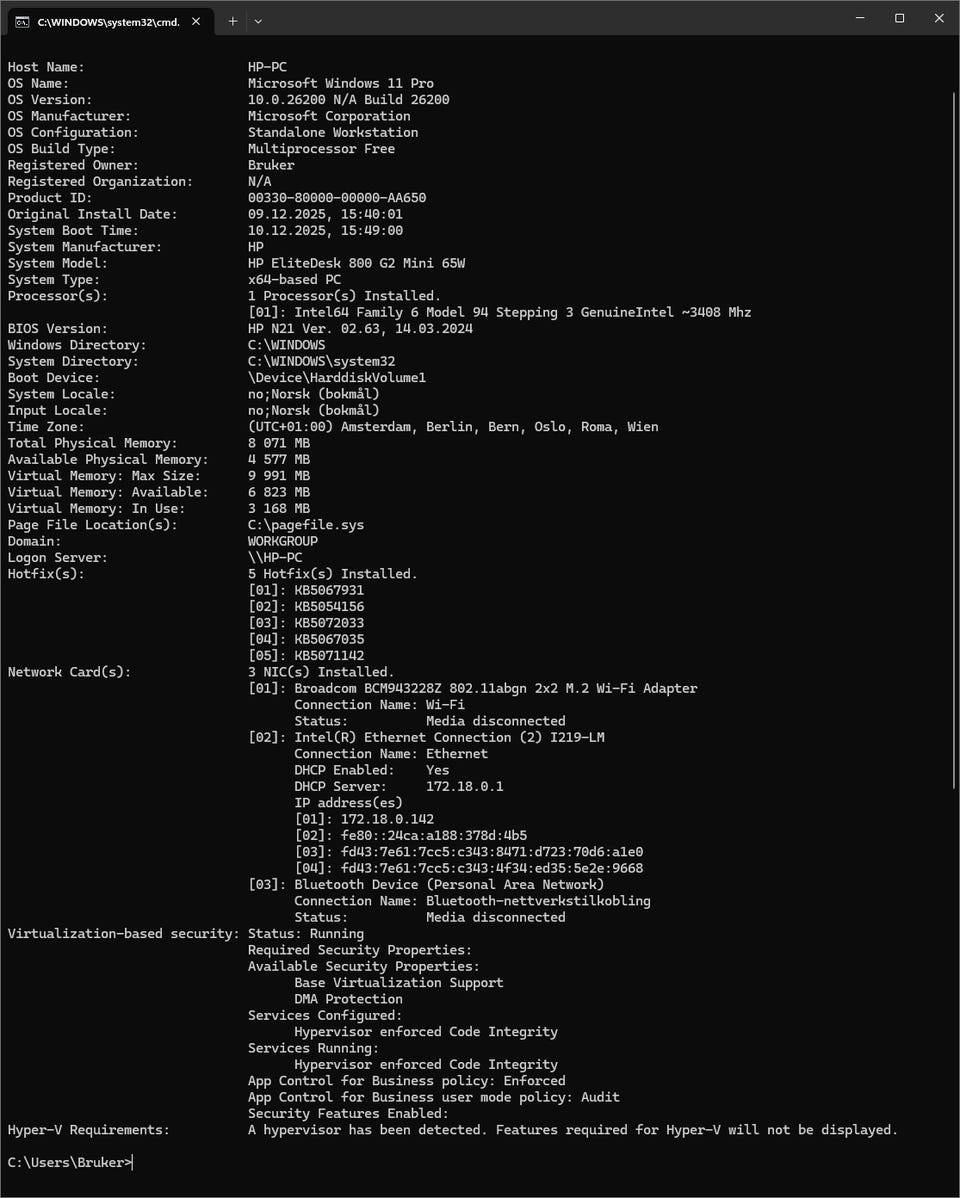Click the HP EliteDesk 800 G2 Mini text
This screenshot has width=960, height=1198.
356,264
